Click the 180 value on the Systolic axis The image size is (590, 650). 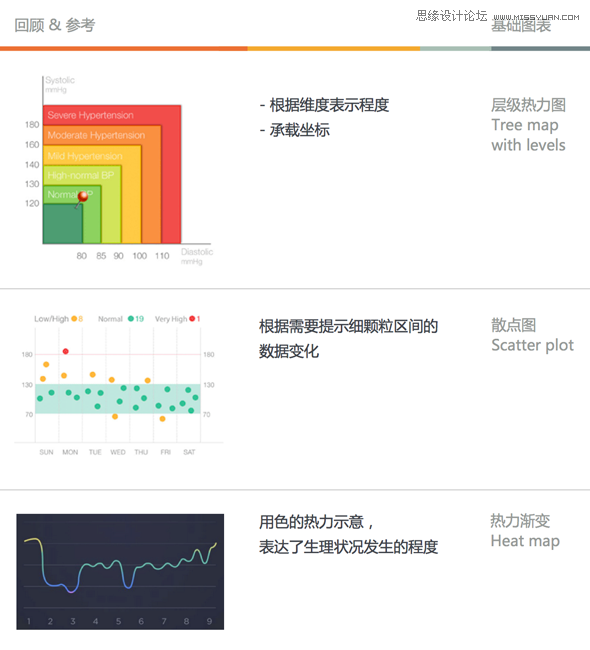[32, 124]
